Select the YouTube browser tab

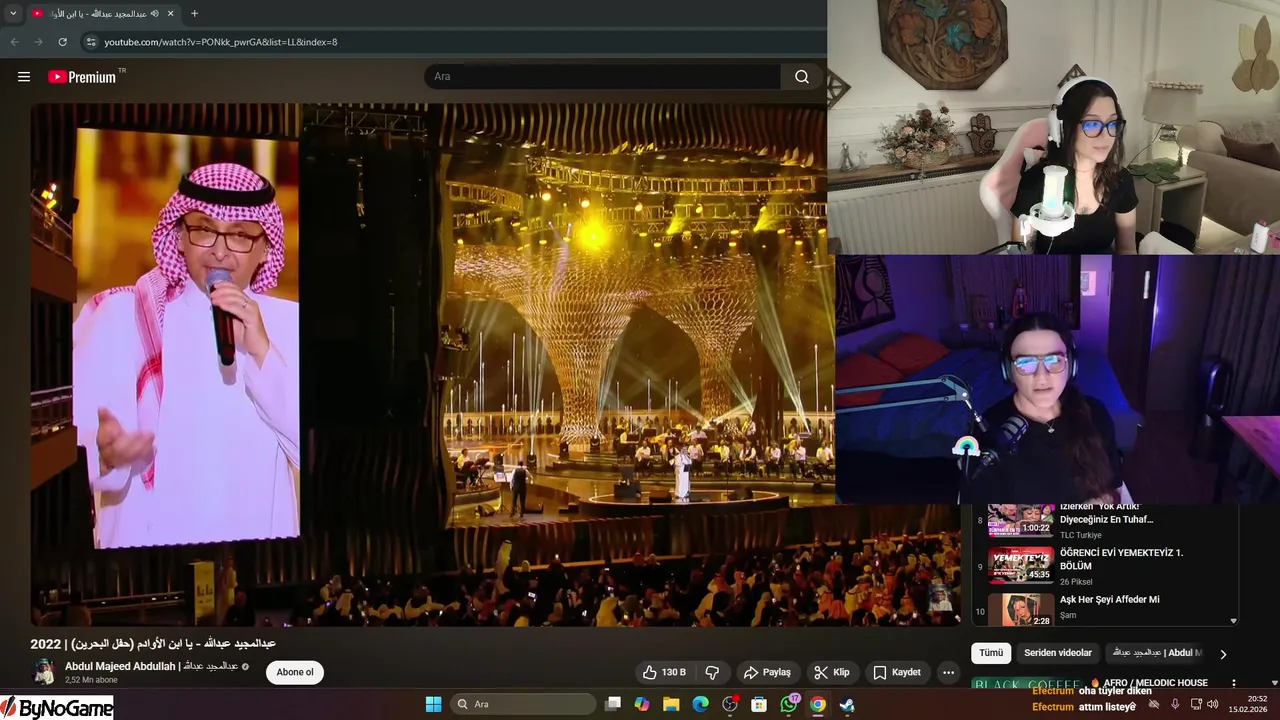point(104,13)
